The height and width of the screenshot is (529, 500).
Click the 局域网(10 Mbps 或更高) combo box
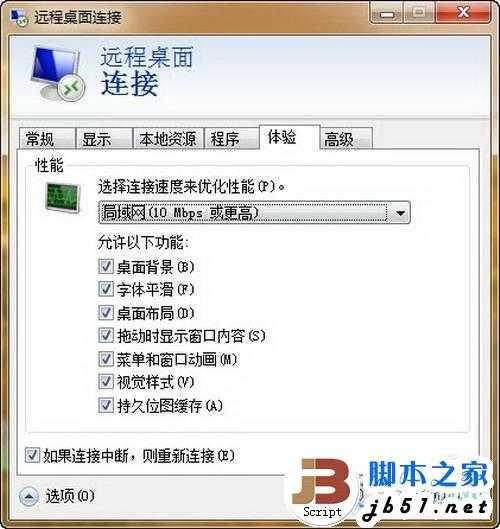(x=254, y=213)
